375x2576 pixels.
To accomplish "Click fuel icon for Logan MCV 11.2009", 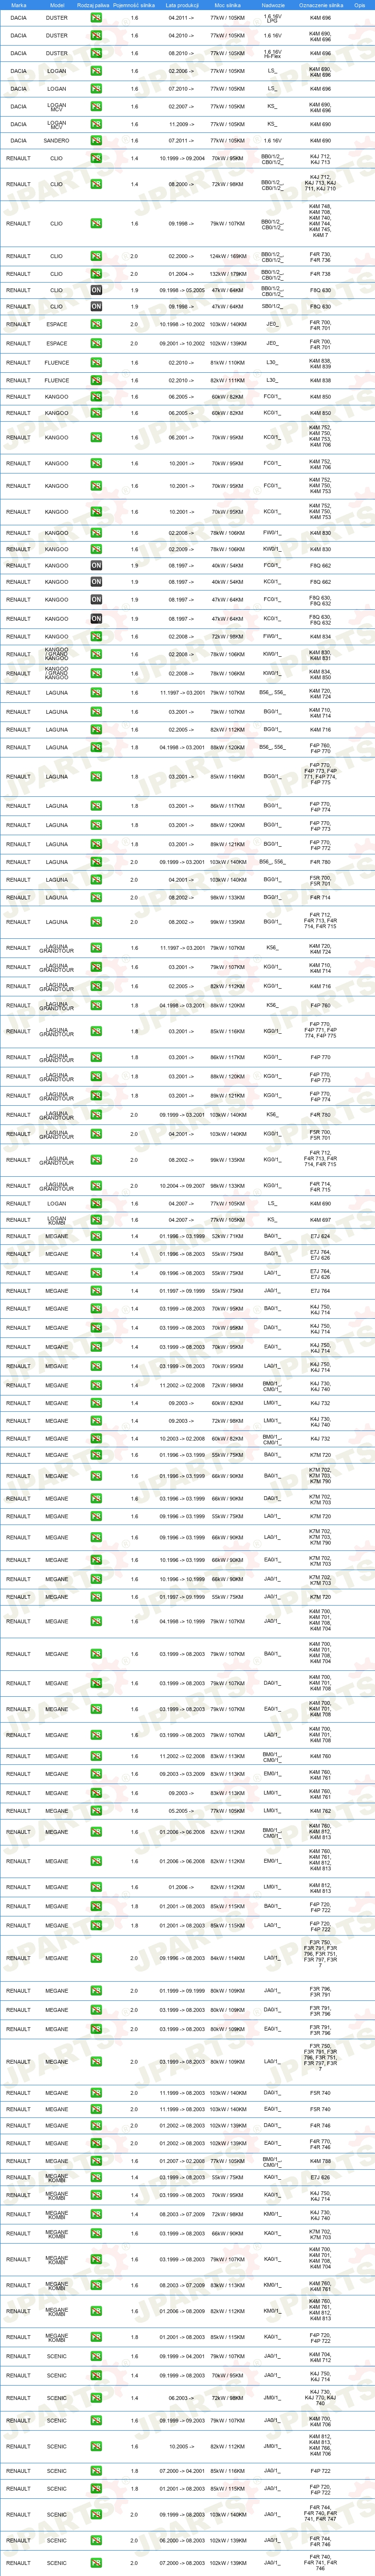I will (96, 125).
